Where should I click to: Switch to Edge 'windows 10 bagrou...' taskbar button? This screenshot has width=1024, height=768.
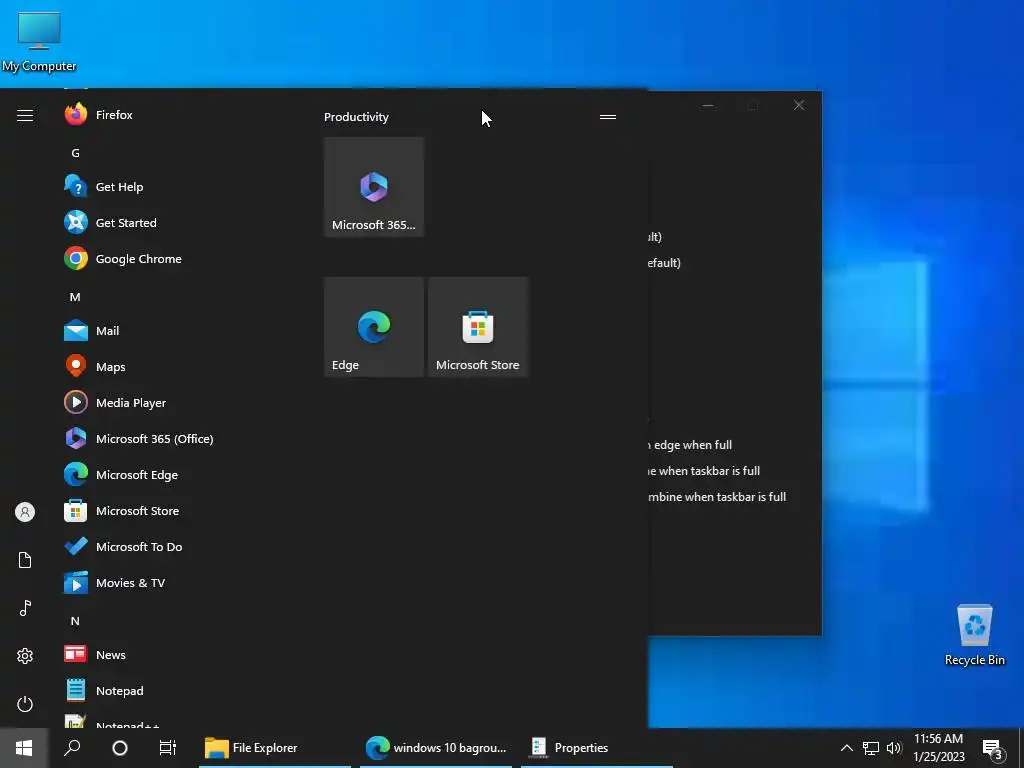pos(436,748)
